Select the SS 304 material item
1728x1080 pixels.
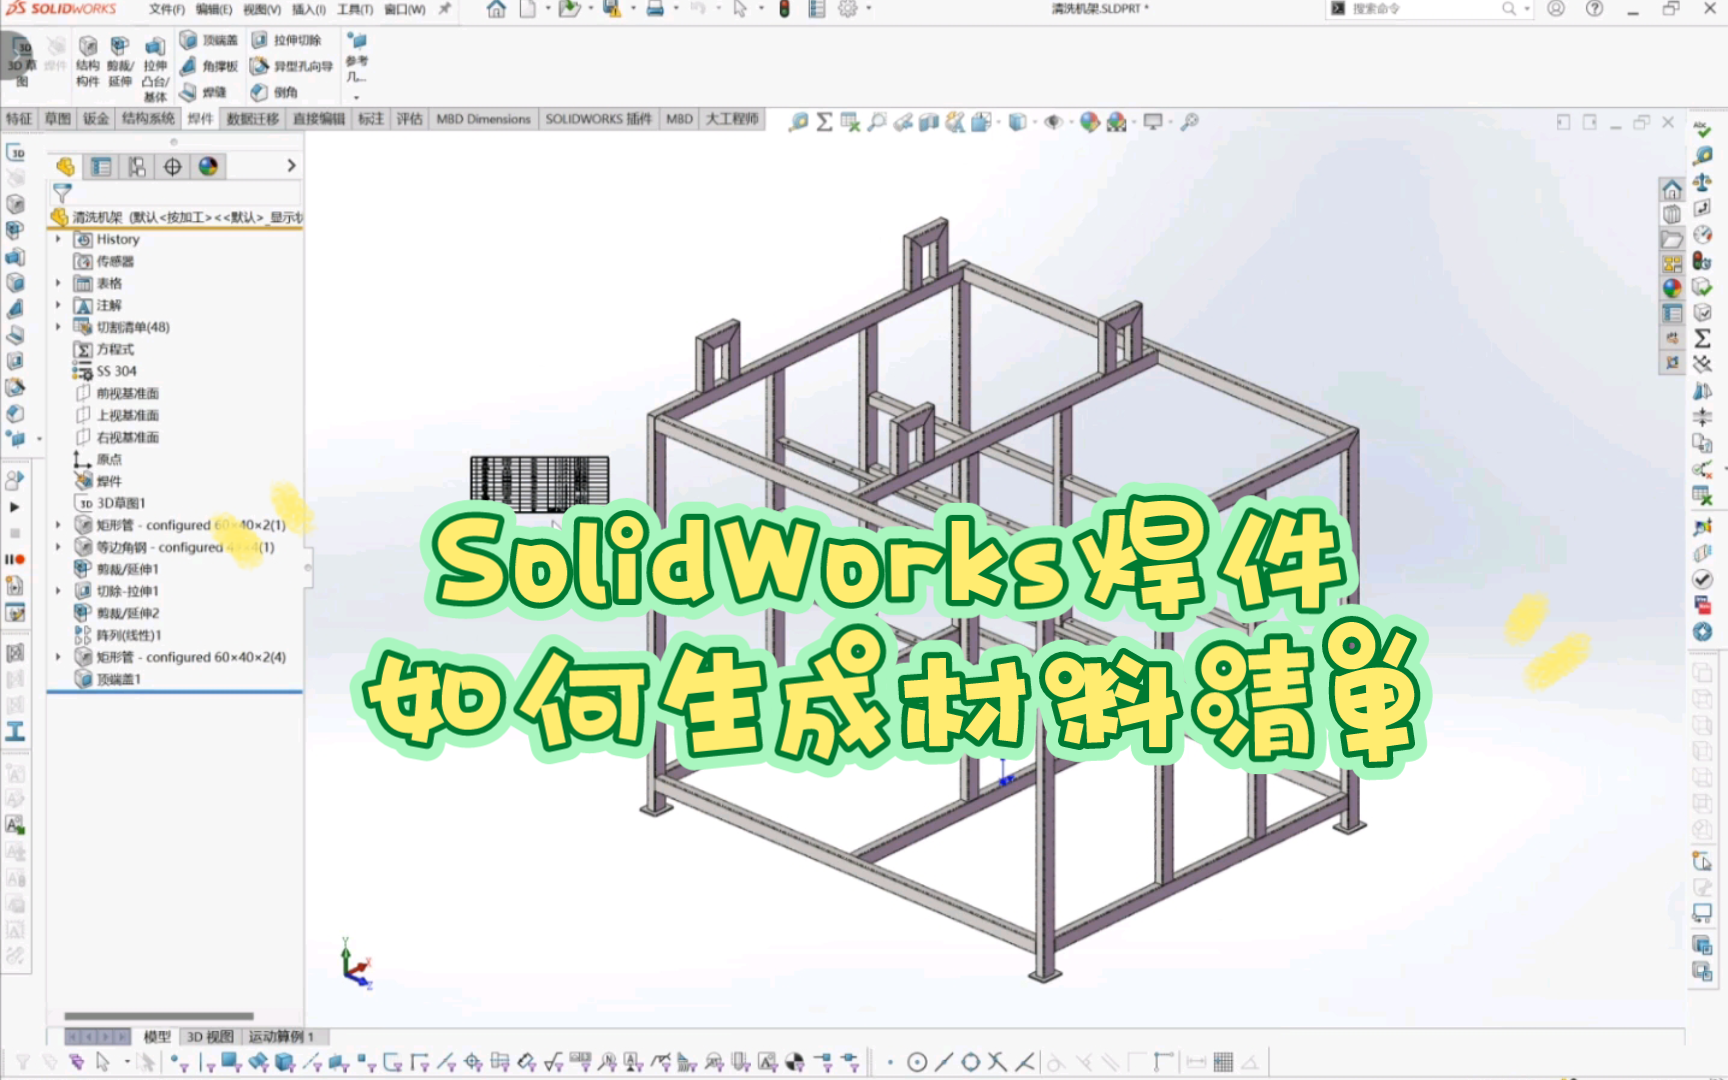[x=115, y=371]
